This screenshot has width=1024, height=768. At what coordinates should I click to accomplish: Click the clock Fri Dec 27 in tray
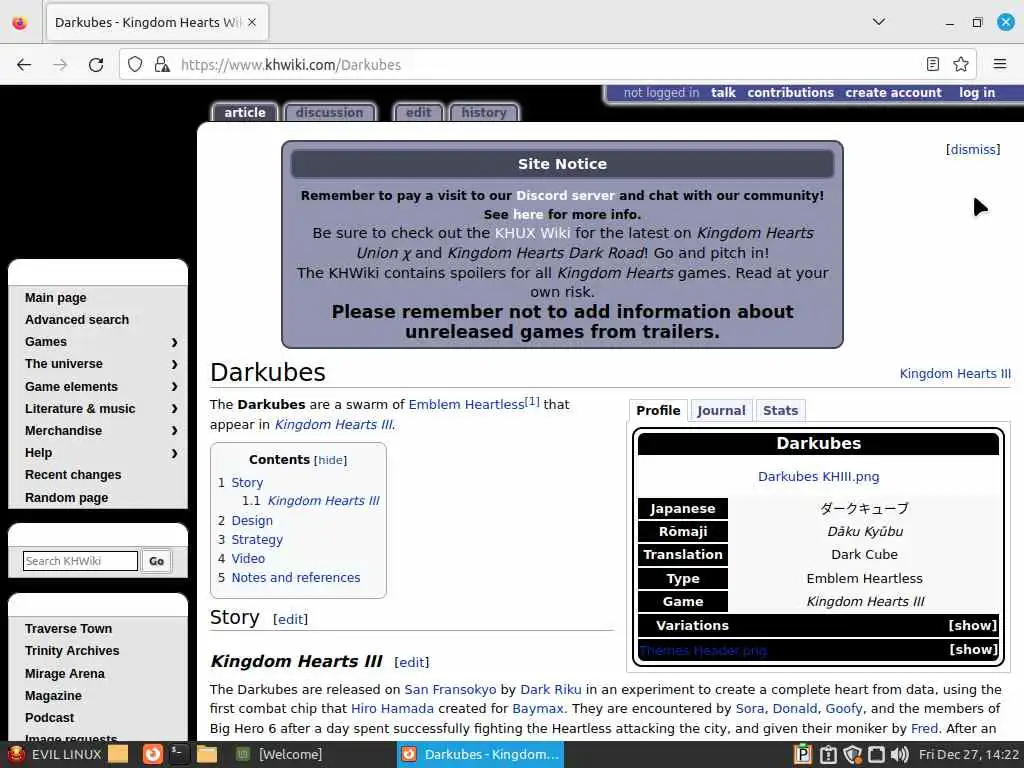tap(968, 754)
